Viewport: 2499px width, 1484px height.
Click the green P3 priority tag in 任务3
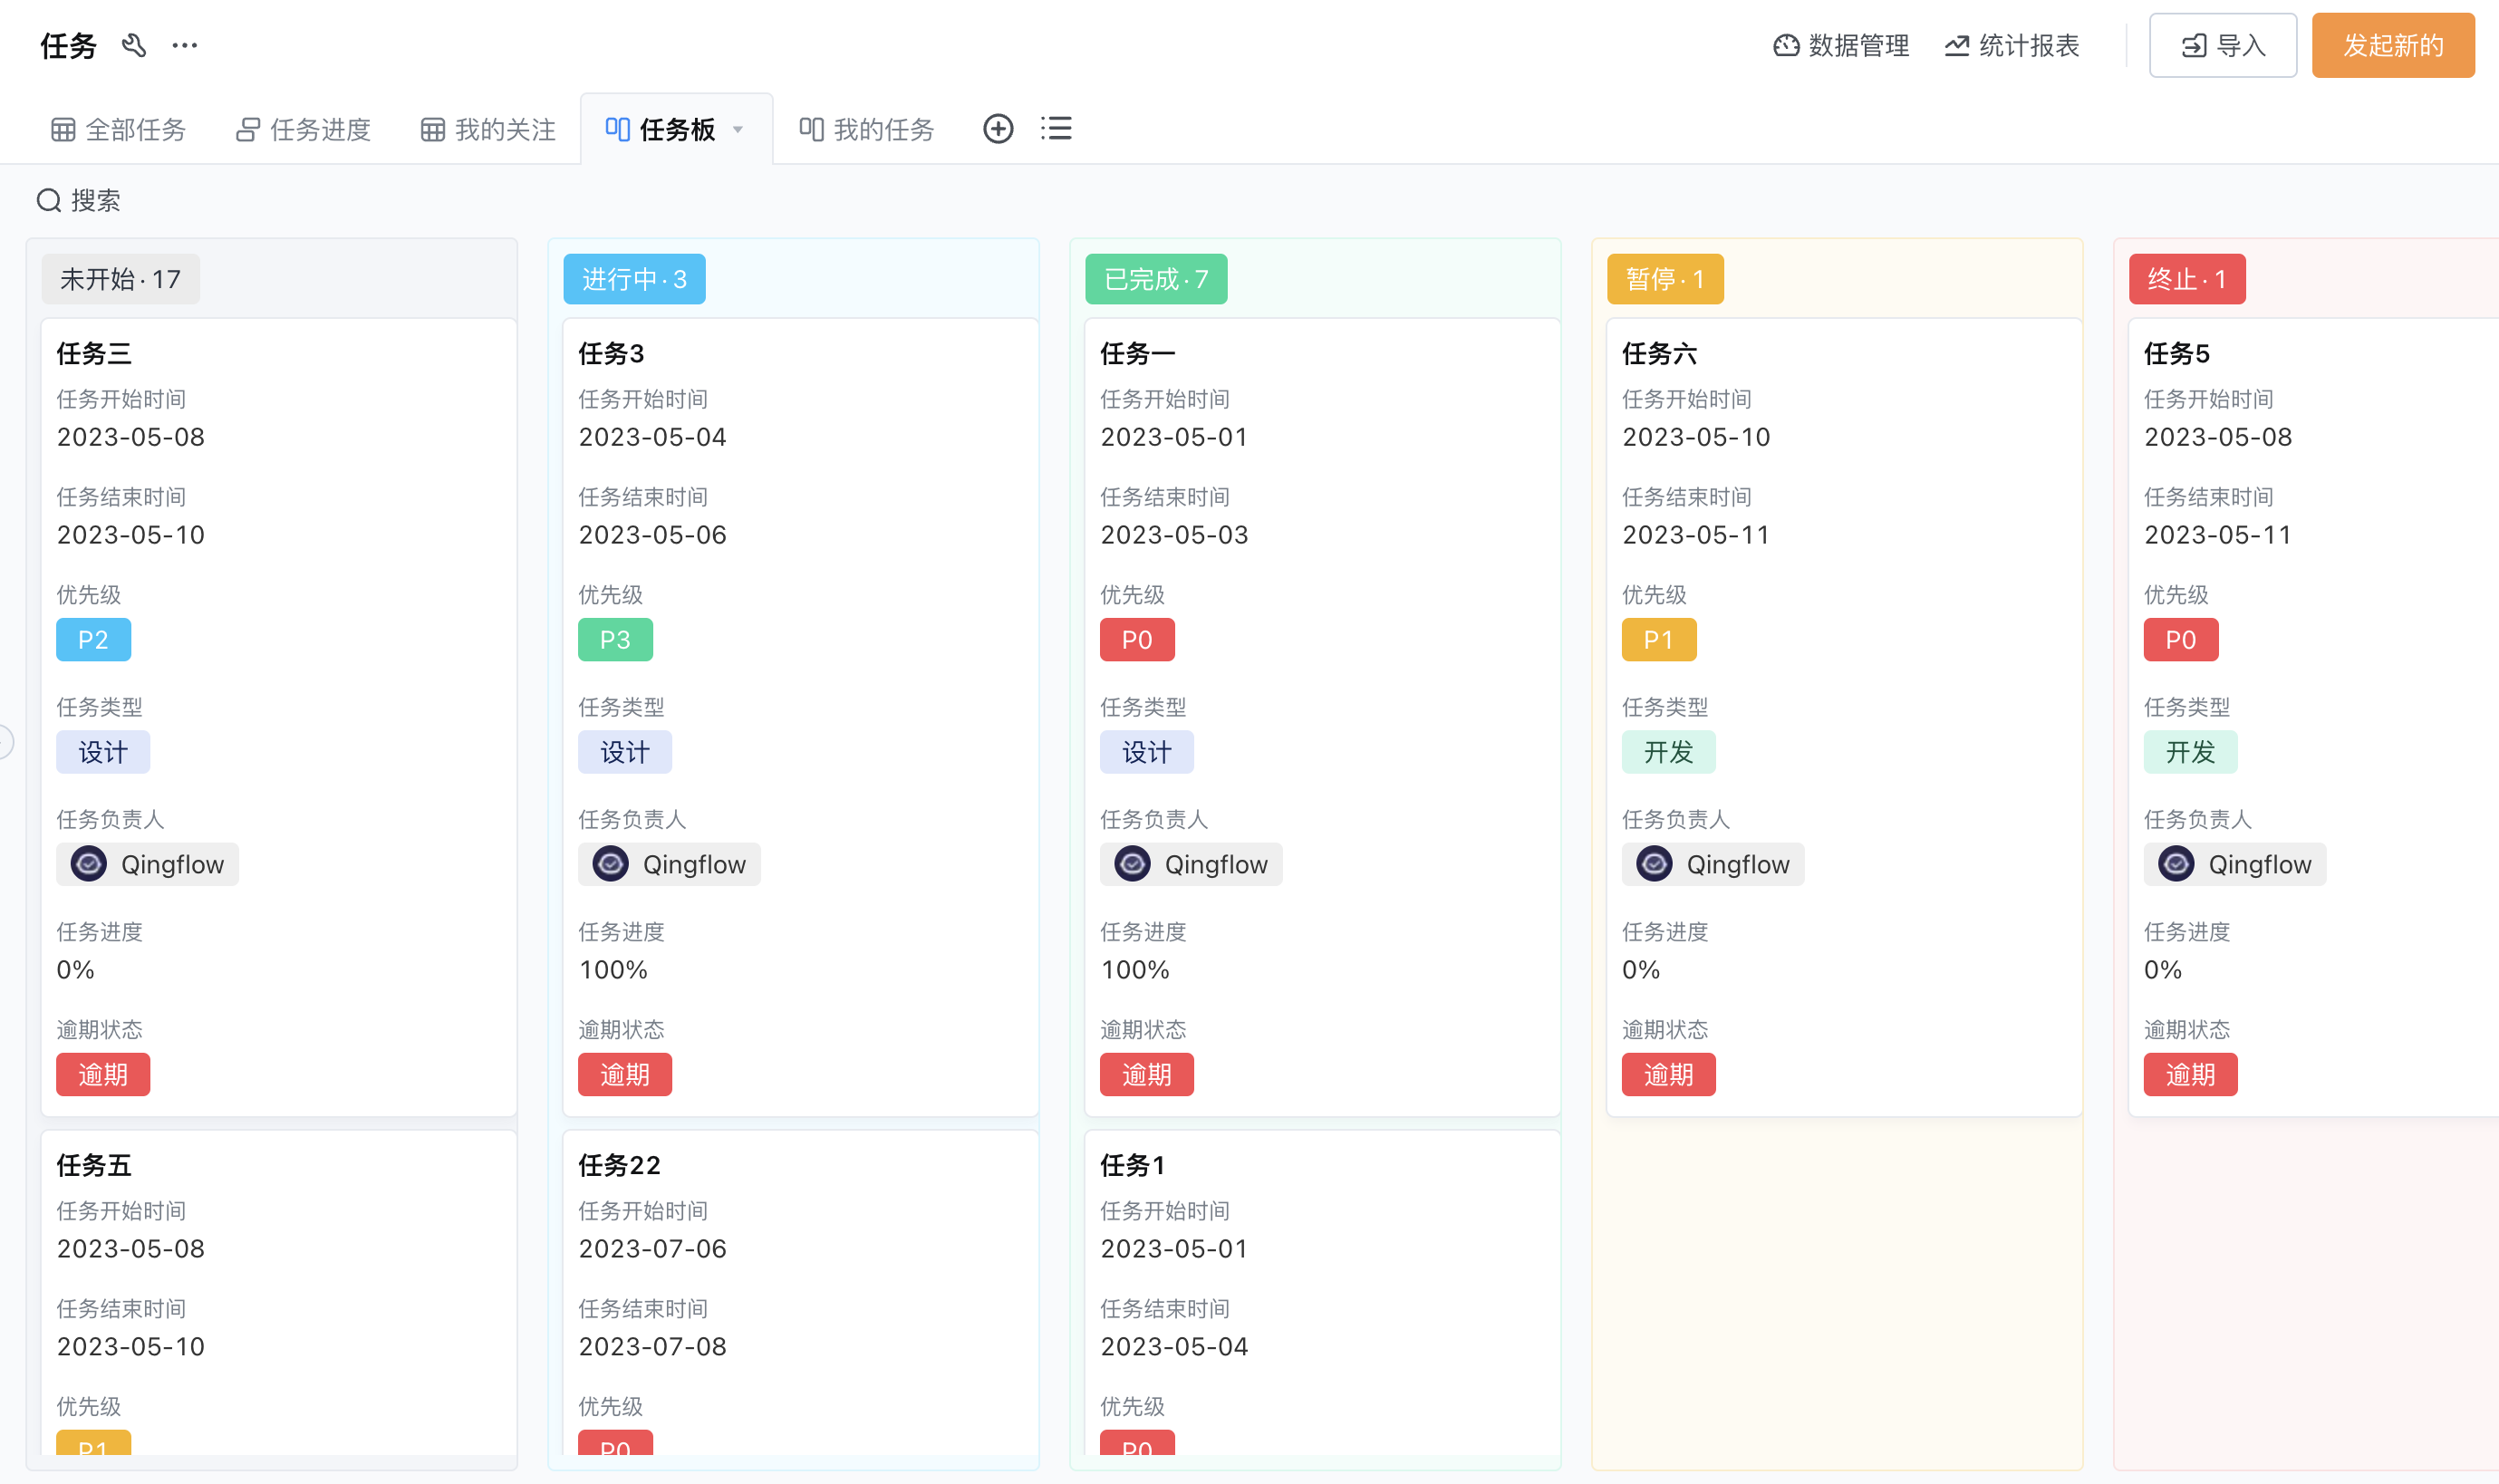[615, 640]
